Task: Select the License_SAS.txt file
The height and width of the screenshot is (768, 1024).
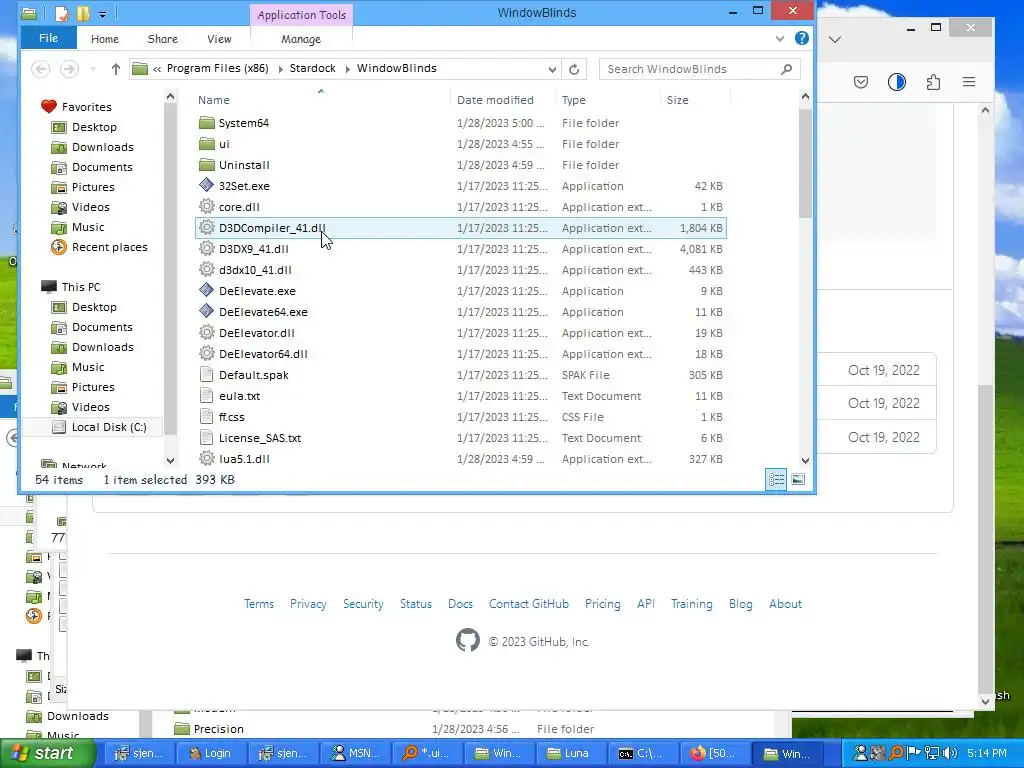Action: [260, 438]
